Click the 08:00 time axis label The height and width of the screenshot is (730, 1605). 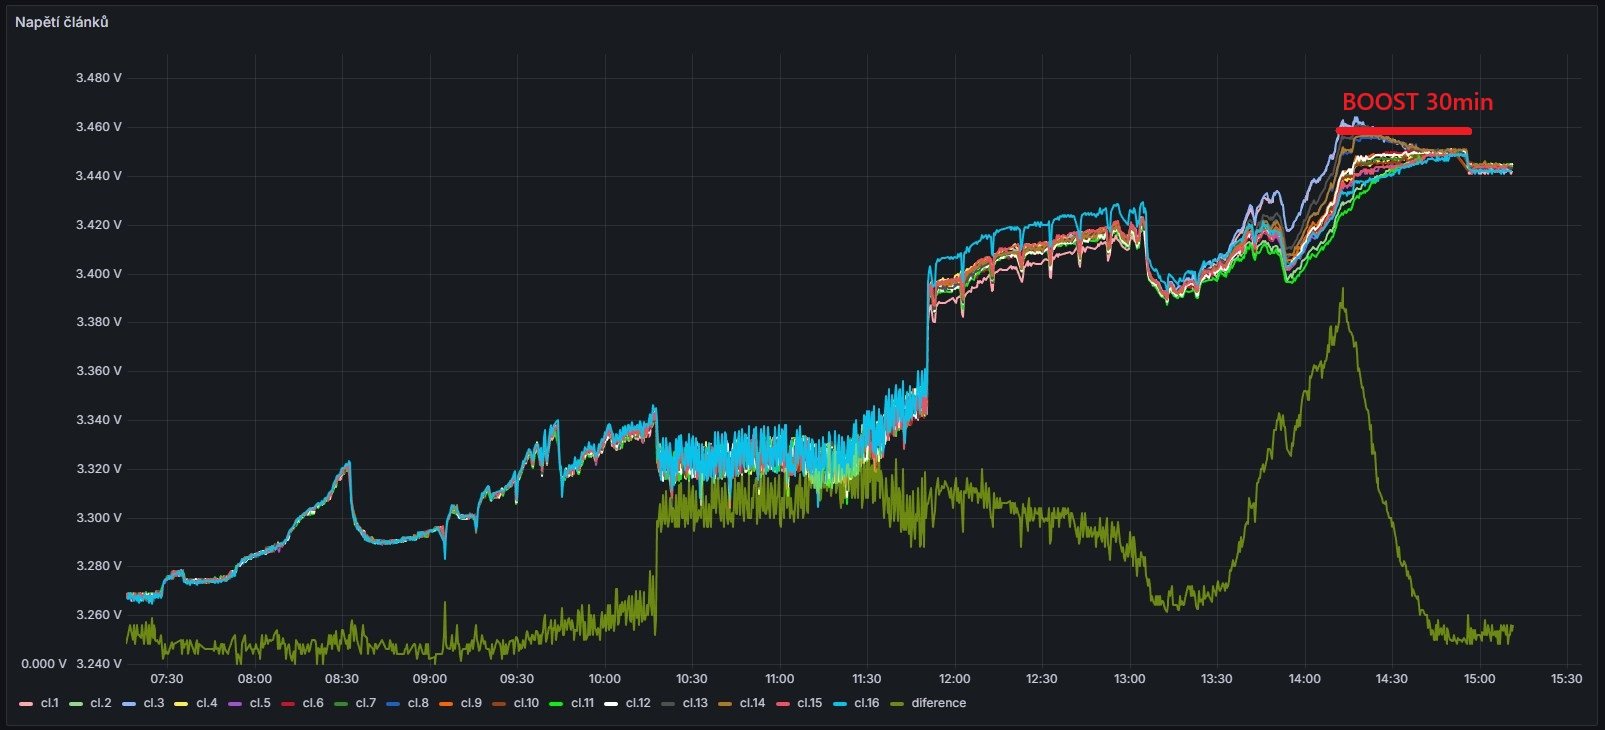point(254,679)
